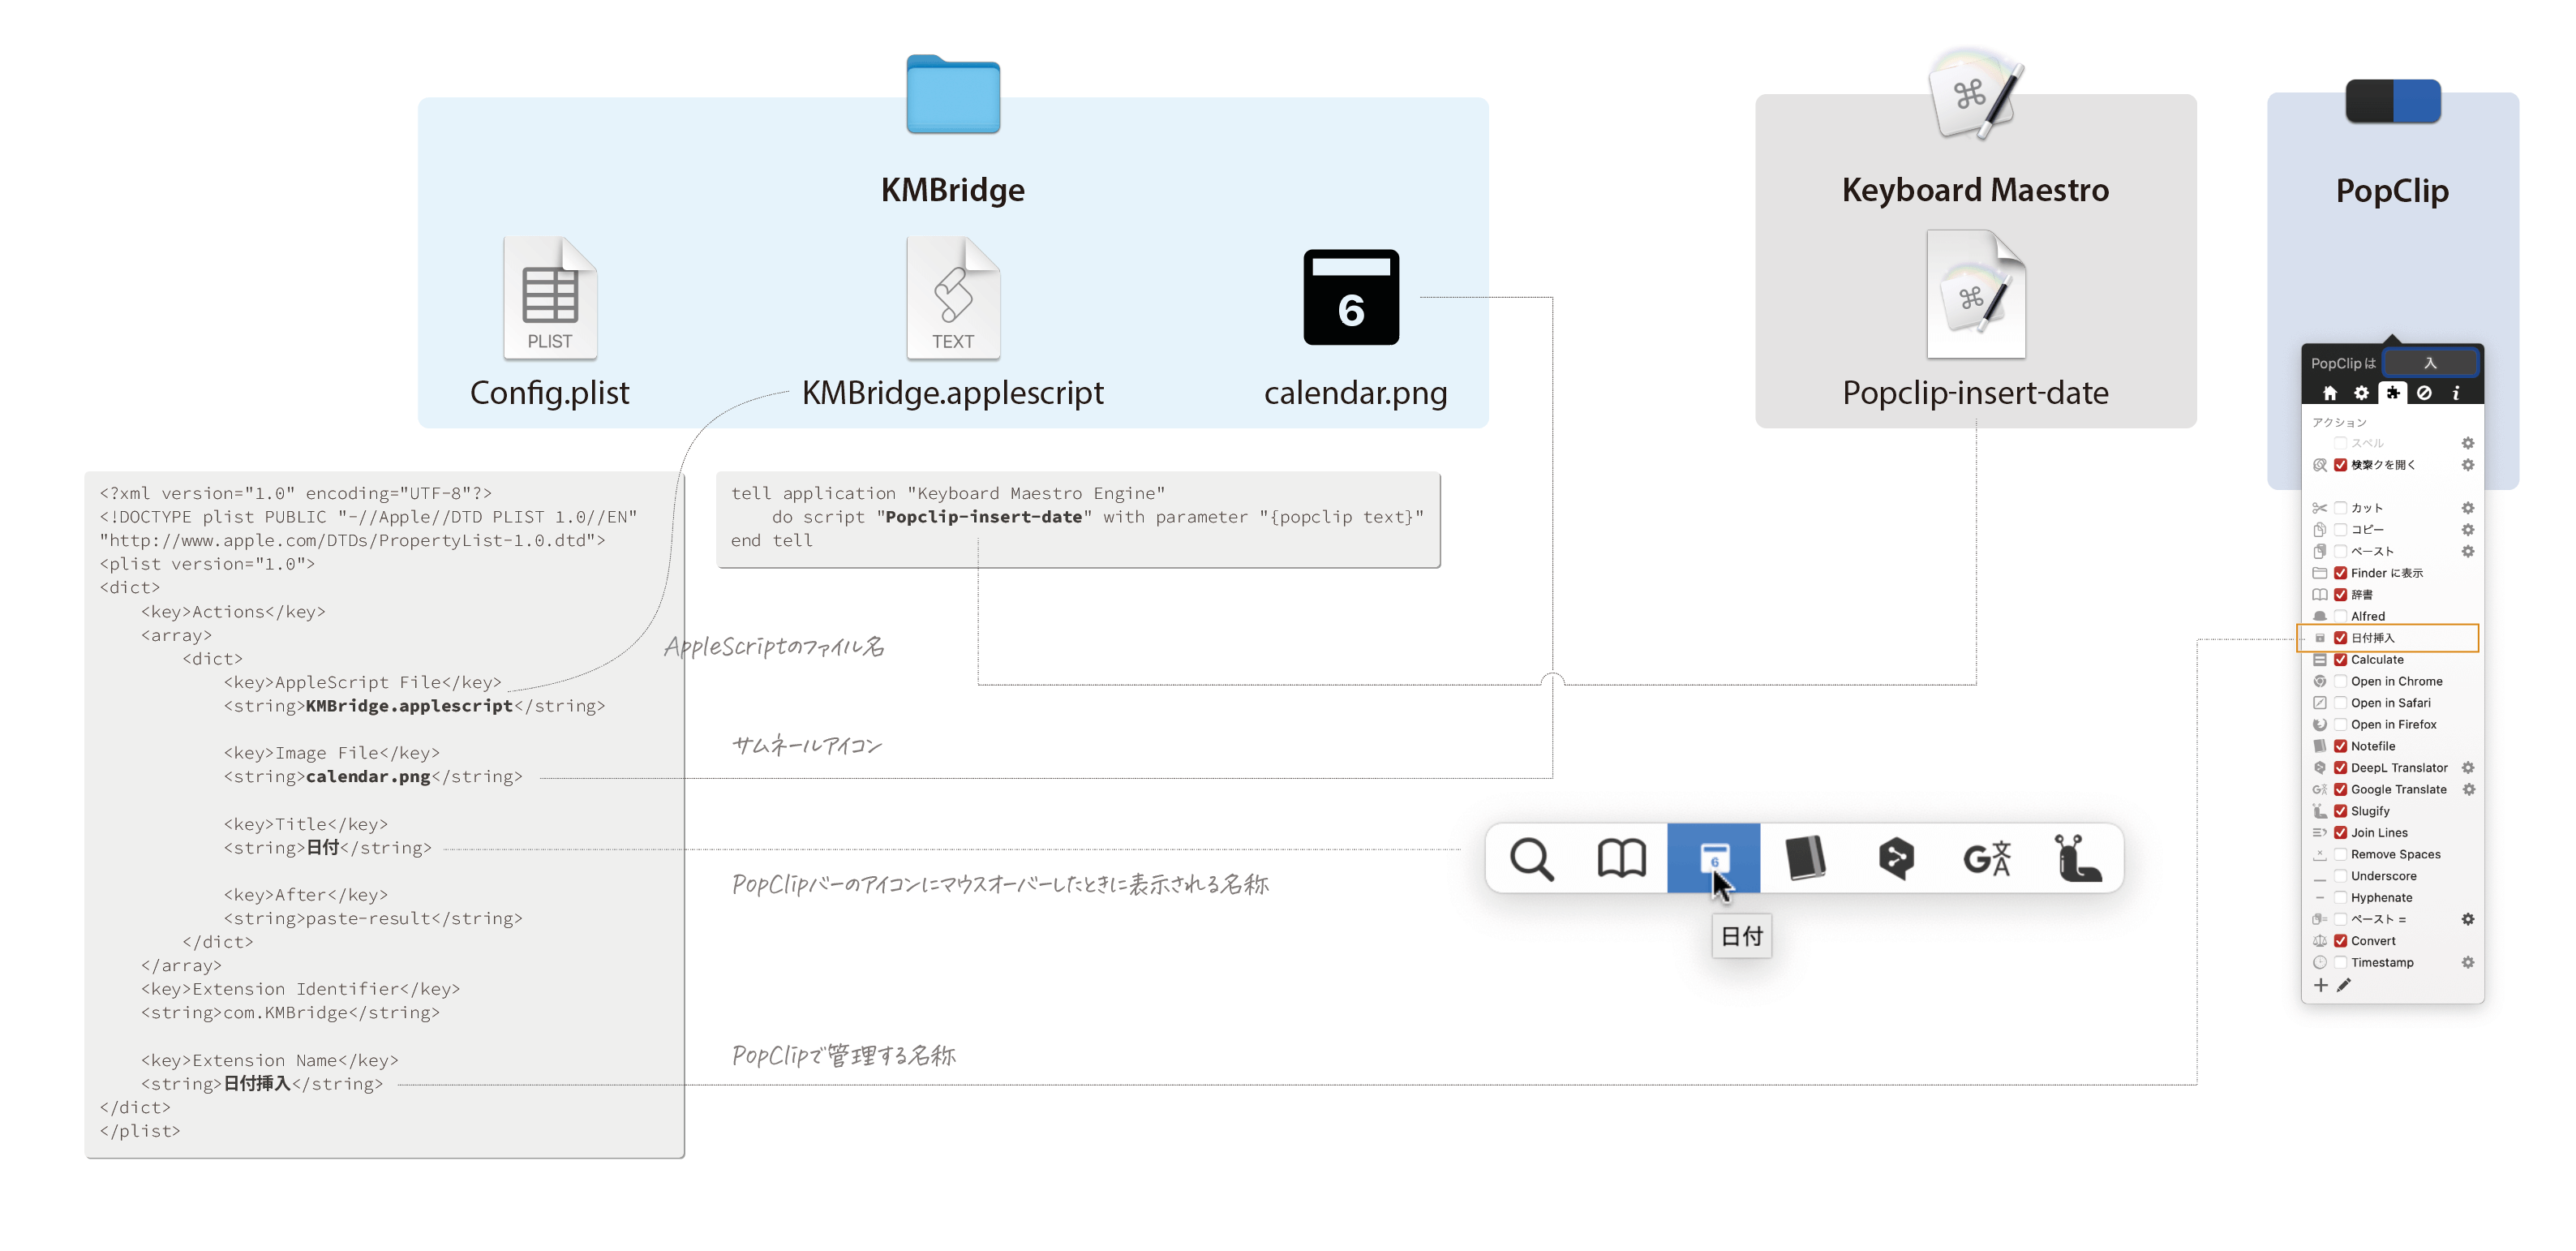2576x1251 pixels.
Task: Click the scissors icon beside カット
Action: point(2319,508)
